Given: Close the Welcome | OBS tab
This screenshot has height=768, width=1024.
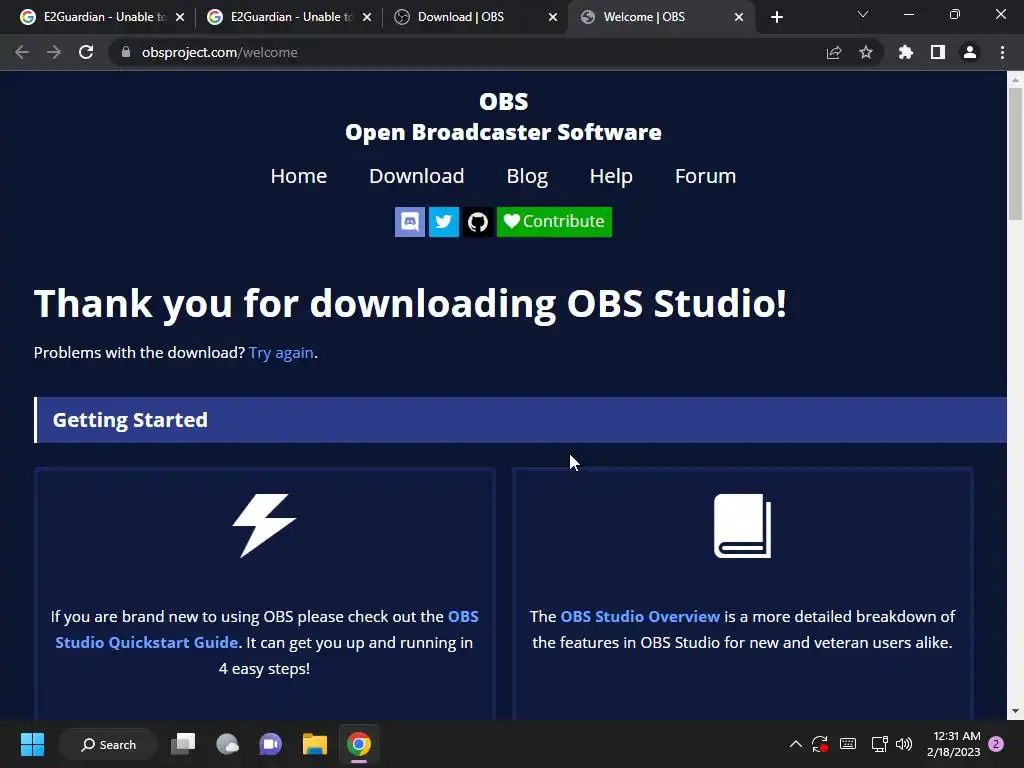Looking at the screenshot, I should tap(739, 17).
